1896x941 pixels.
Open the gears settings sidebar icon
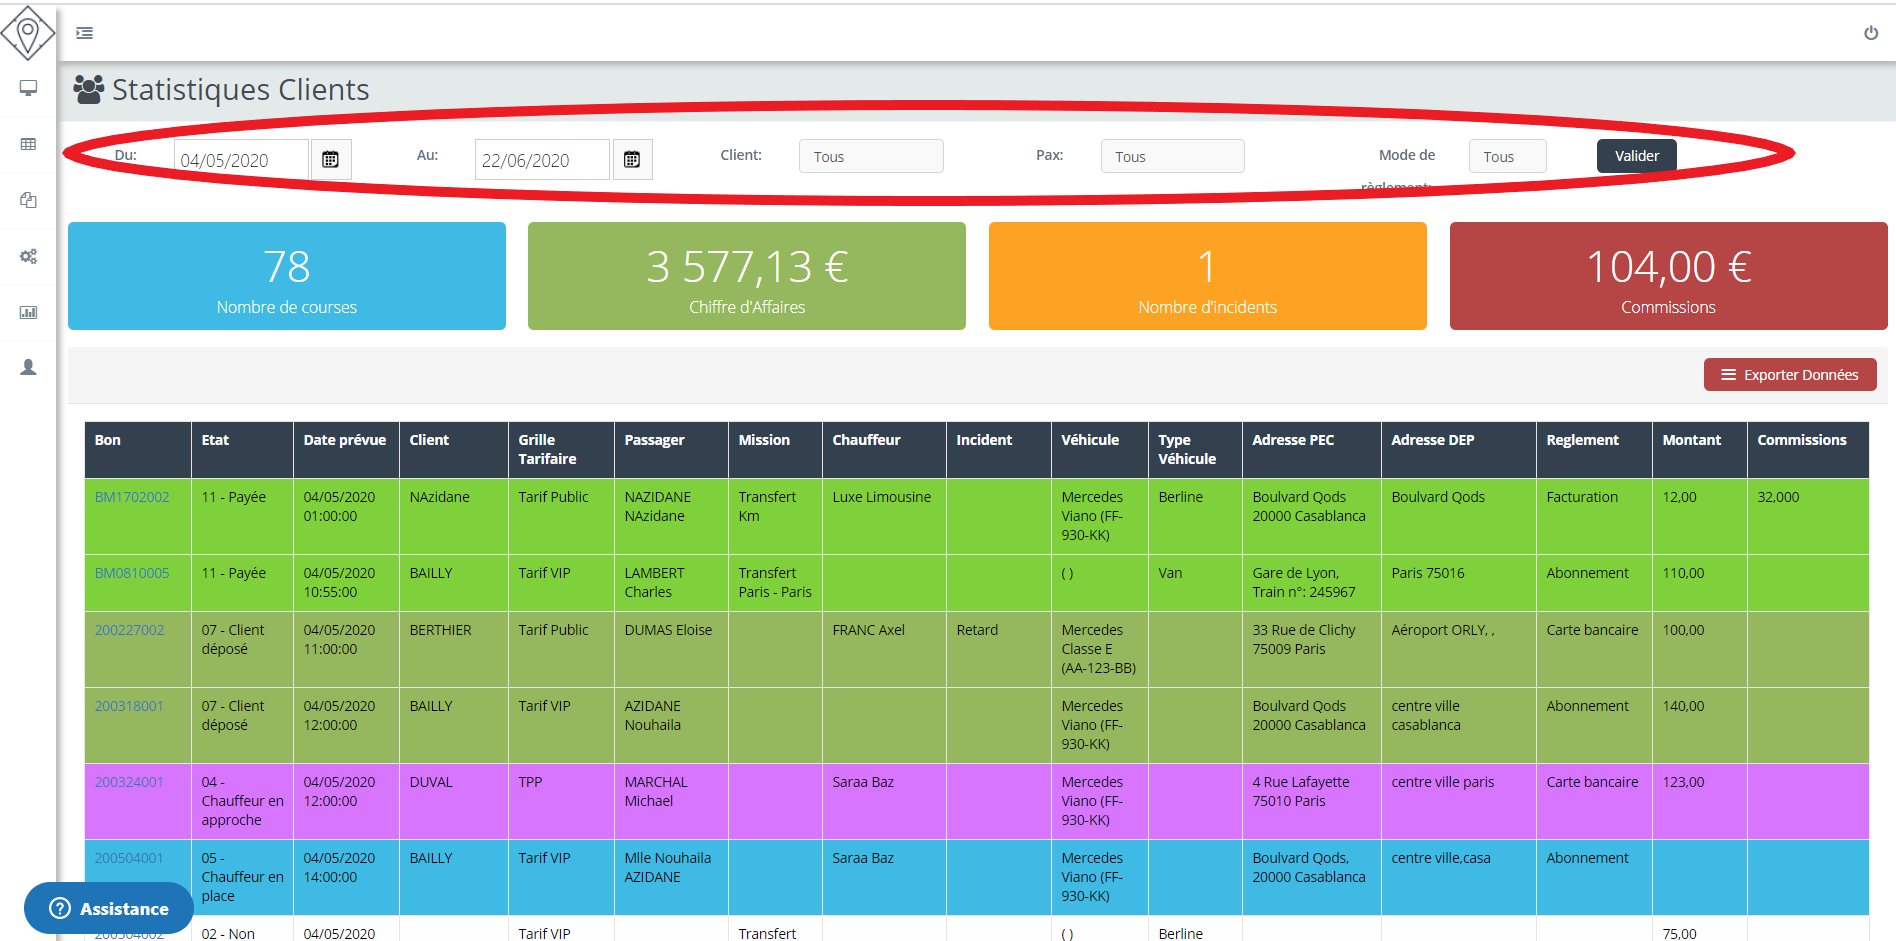(x=28, y=256)
